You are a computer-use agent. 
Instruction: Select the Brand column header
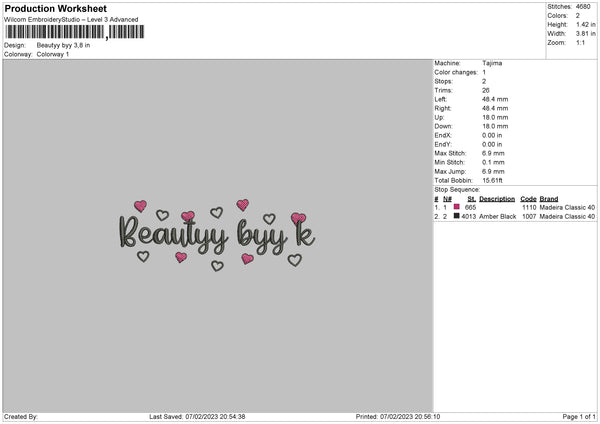click(x=549, y=198)
